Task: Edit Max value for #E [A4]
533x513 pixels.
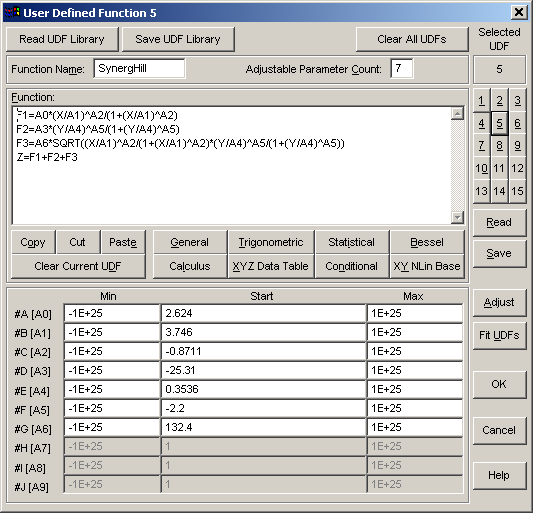Action: 415,390
